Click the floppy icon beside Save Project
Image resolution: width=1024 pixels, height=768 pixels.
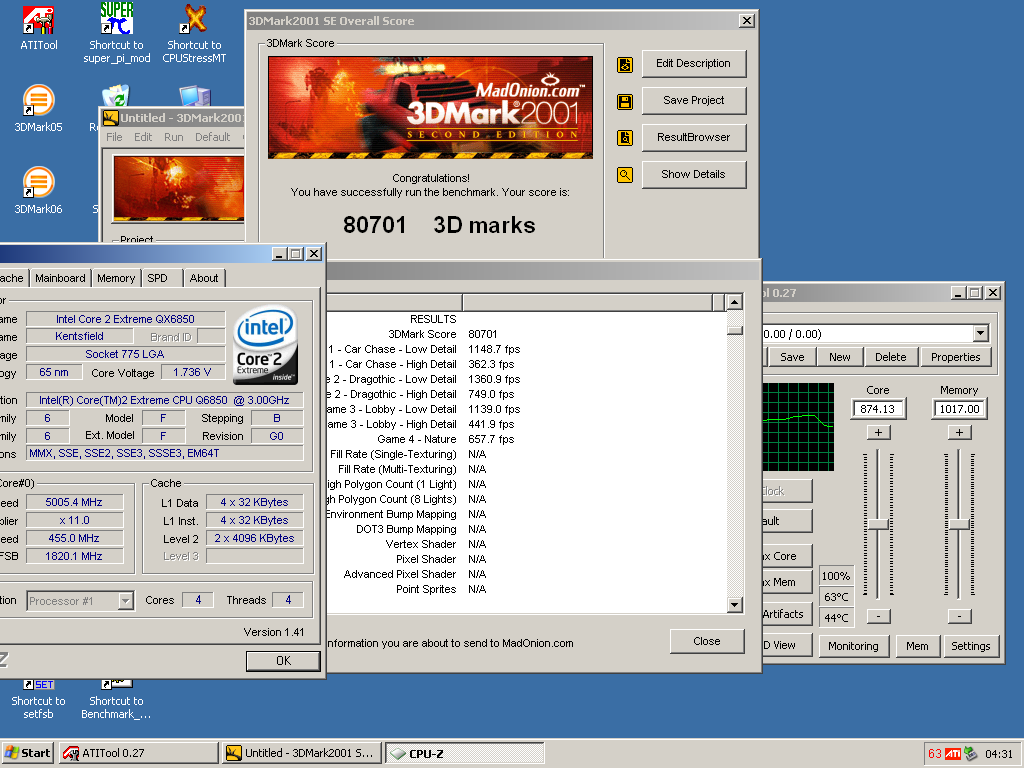(625, 101)
